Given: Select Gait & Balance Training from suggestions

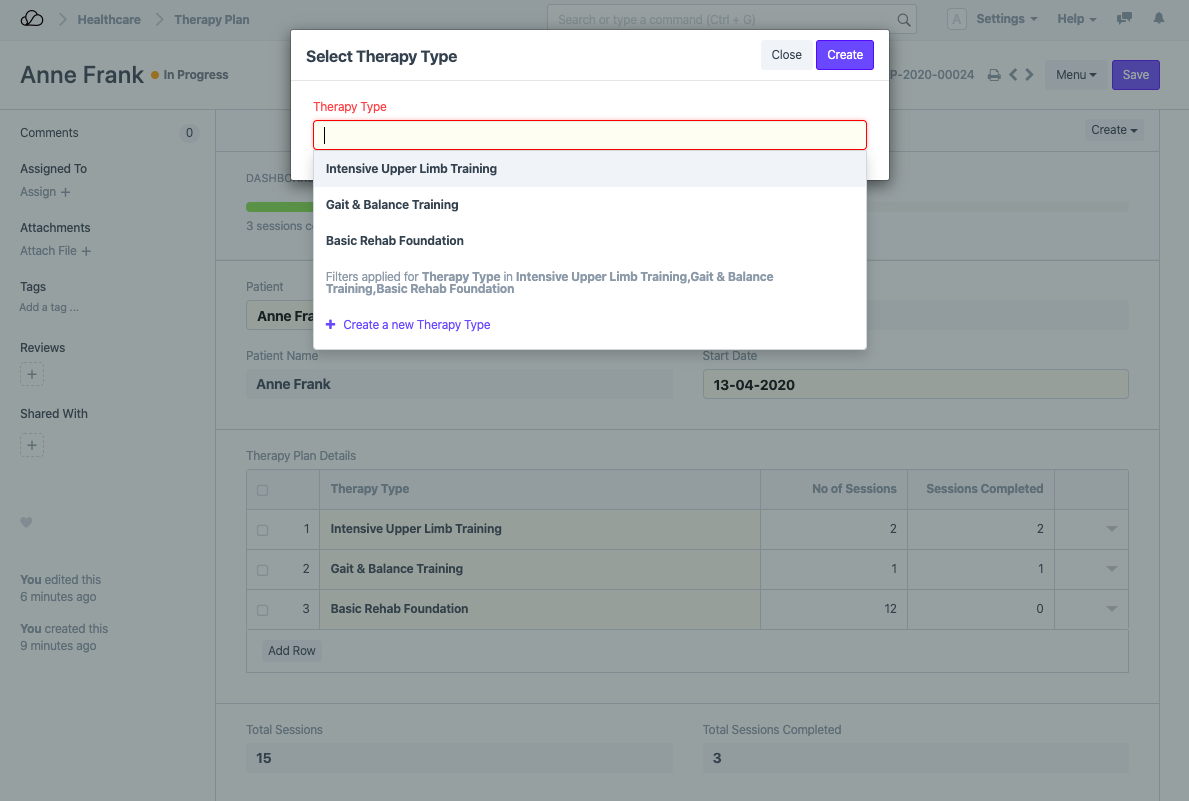Looking at the screenshot, I should pos(392,205).
